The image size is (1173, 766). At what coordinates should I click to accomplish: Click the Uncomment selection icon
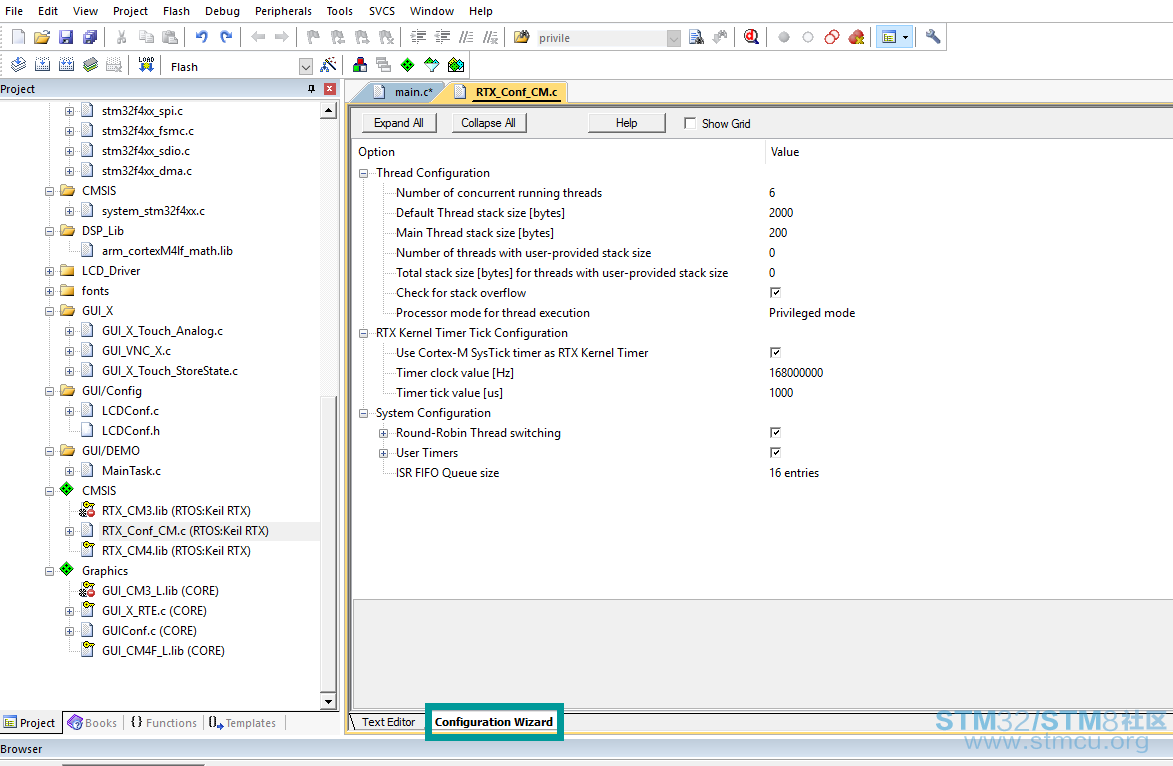coord(490,37)
